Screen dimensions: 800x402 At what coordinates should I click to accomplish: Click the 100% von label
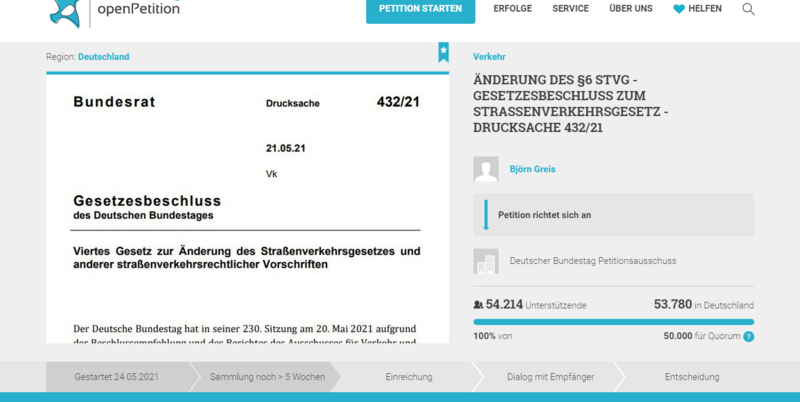click(x=493, y=336)
